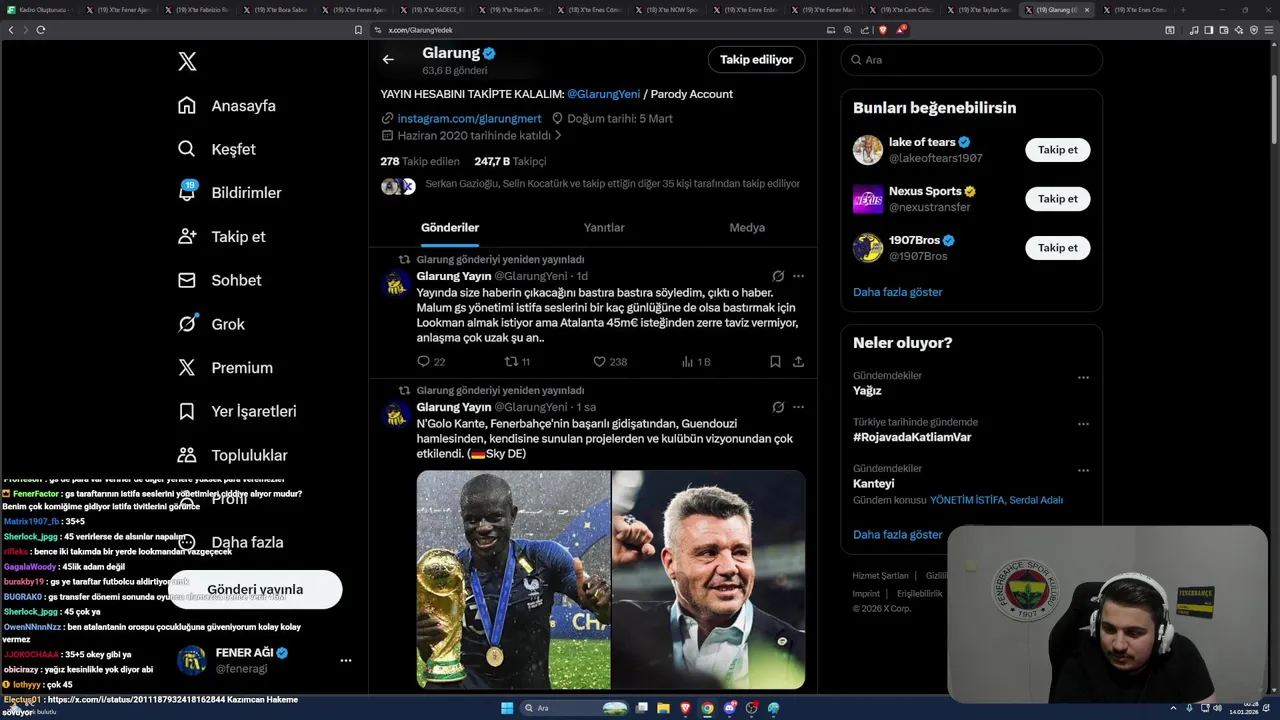Share the Lookman post
1280x720 pixels.
click(798, 362)
